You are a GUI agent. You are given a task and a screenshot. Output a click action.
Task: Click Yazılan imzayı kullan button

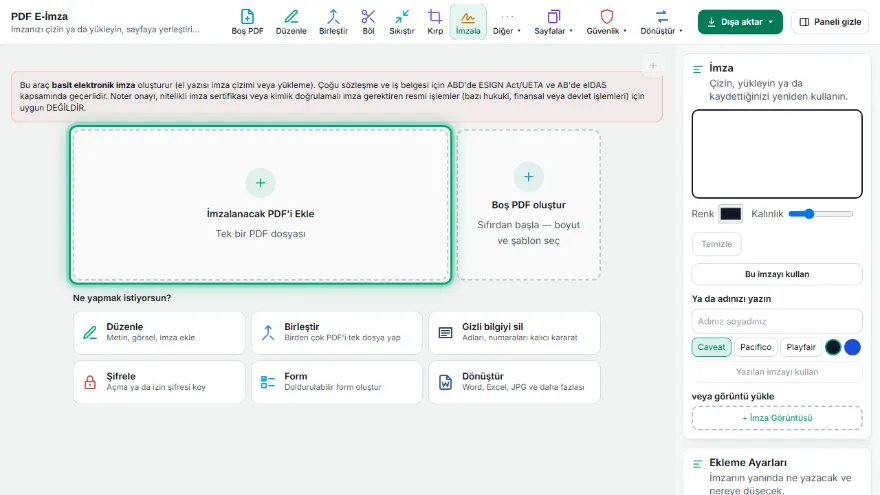777,372
